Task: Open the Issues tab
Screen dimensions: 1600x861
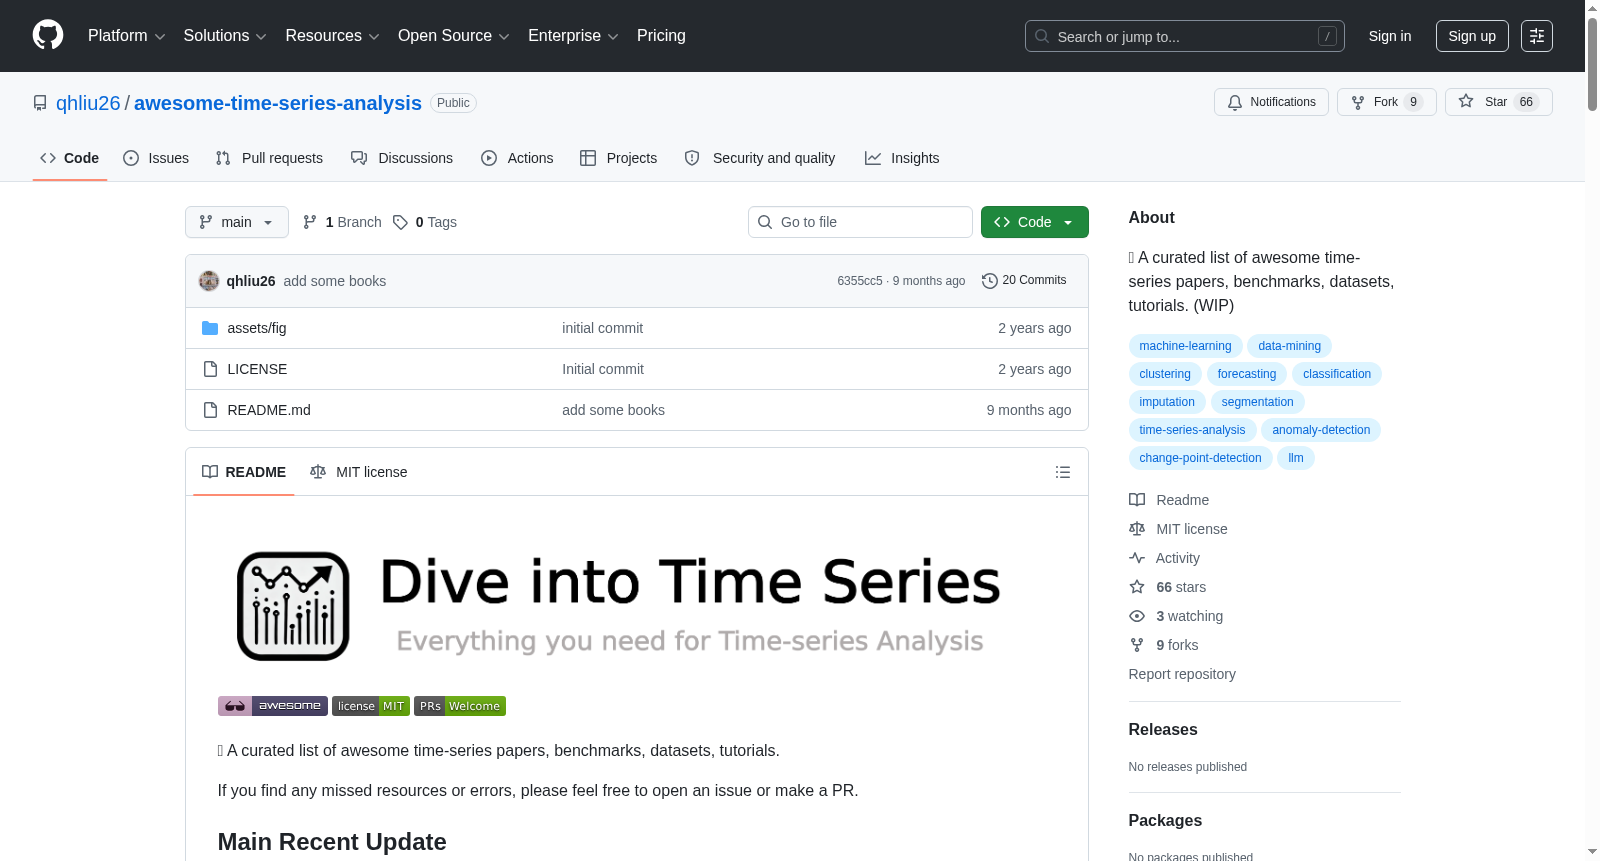Action: pos(156,158)
